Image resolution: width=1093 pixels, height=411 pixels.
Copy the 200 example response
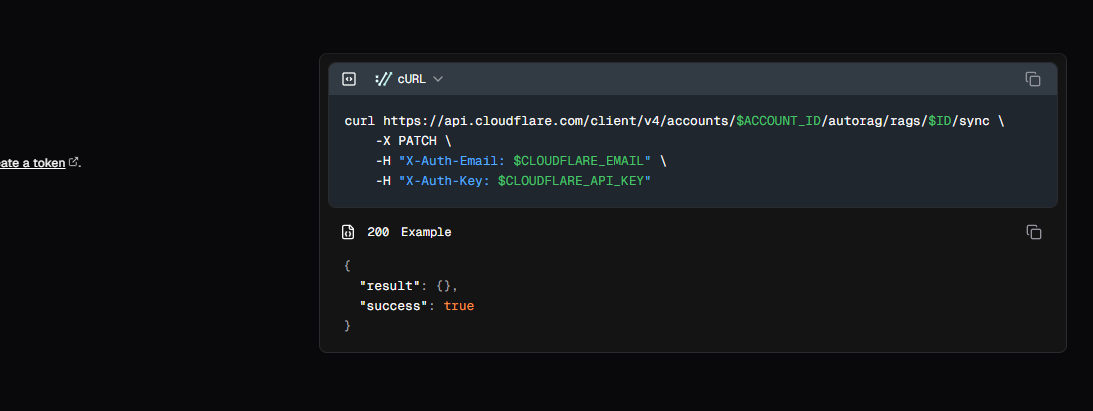tap(1034, 232)
